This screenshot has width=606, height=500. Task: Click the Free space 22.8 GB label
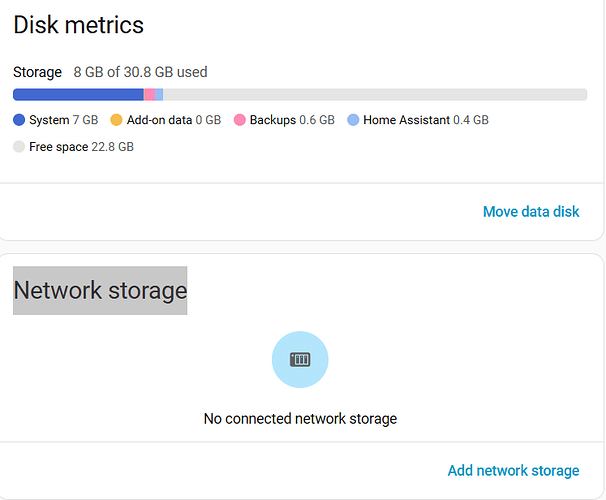tap(82, 147)
